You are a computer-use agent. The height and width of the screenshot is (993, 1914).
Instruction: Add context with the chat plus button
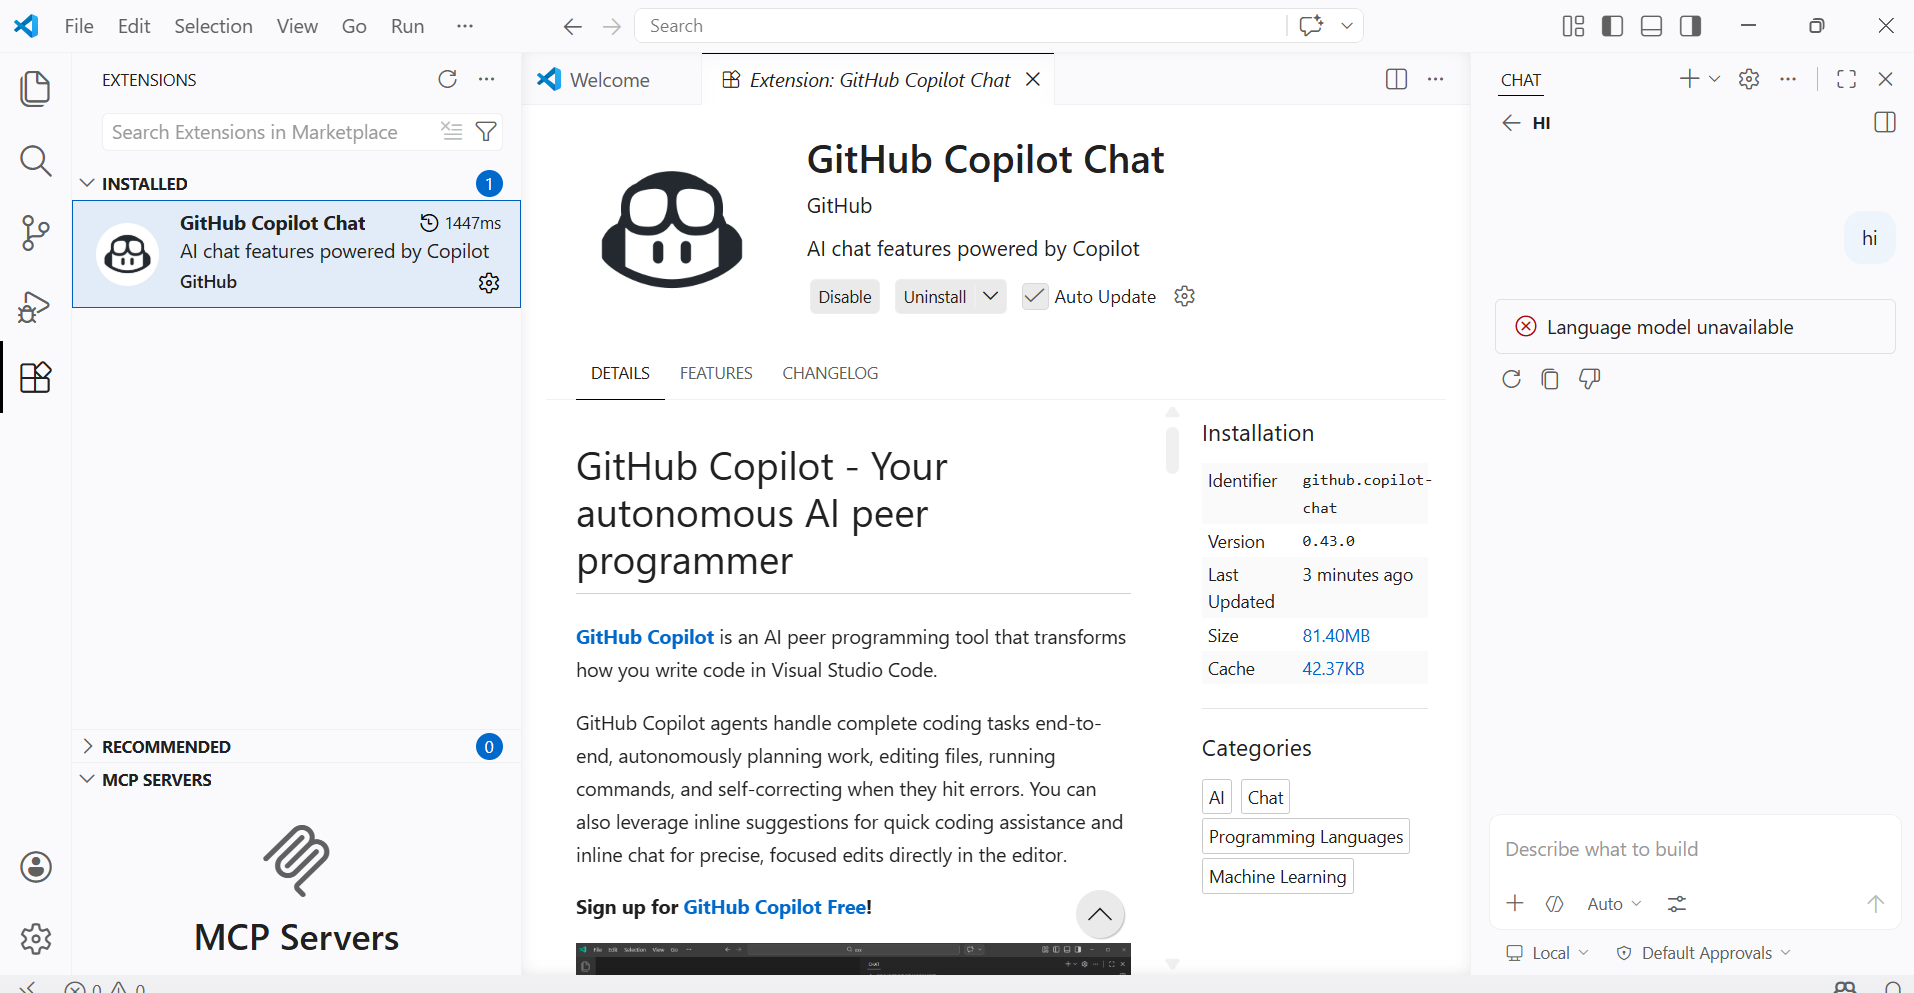coord(1515,904)
